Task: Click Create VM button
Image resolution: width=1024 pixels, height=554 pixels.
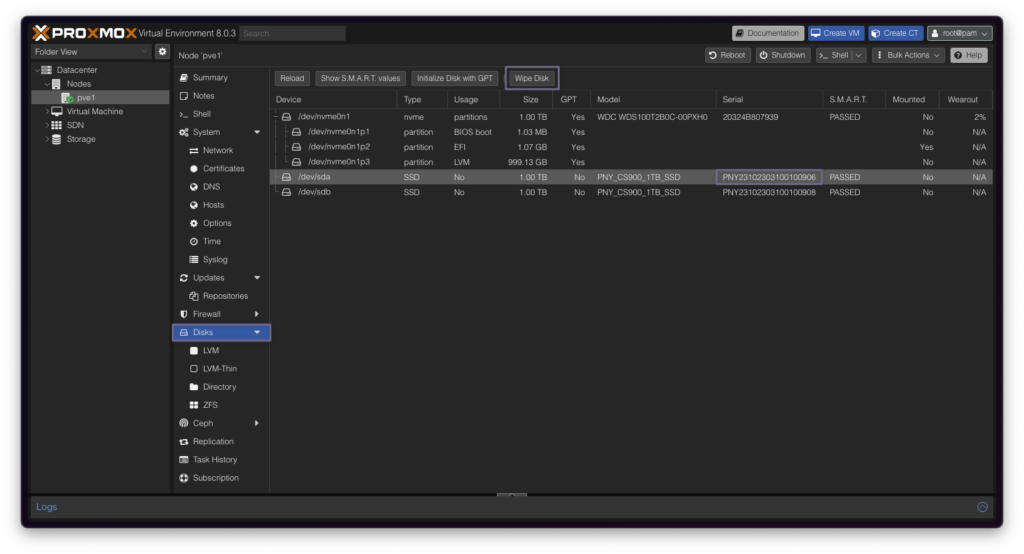Action: pos(836,33)
